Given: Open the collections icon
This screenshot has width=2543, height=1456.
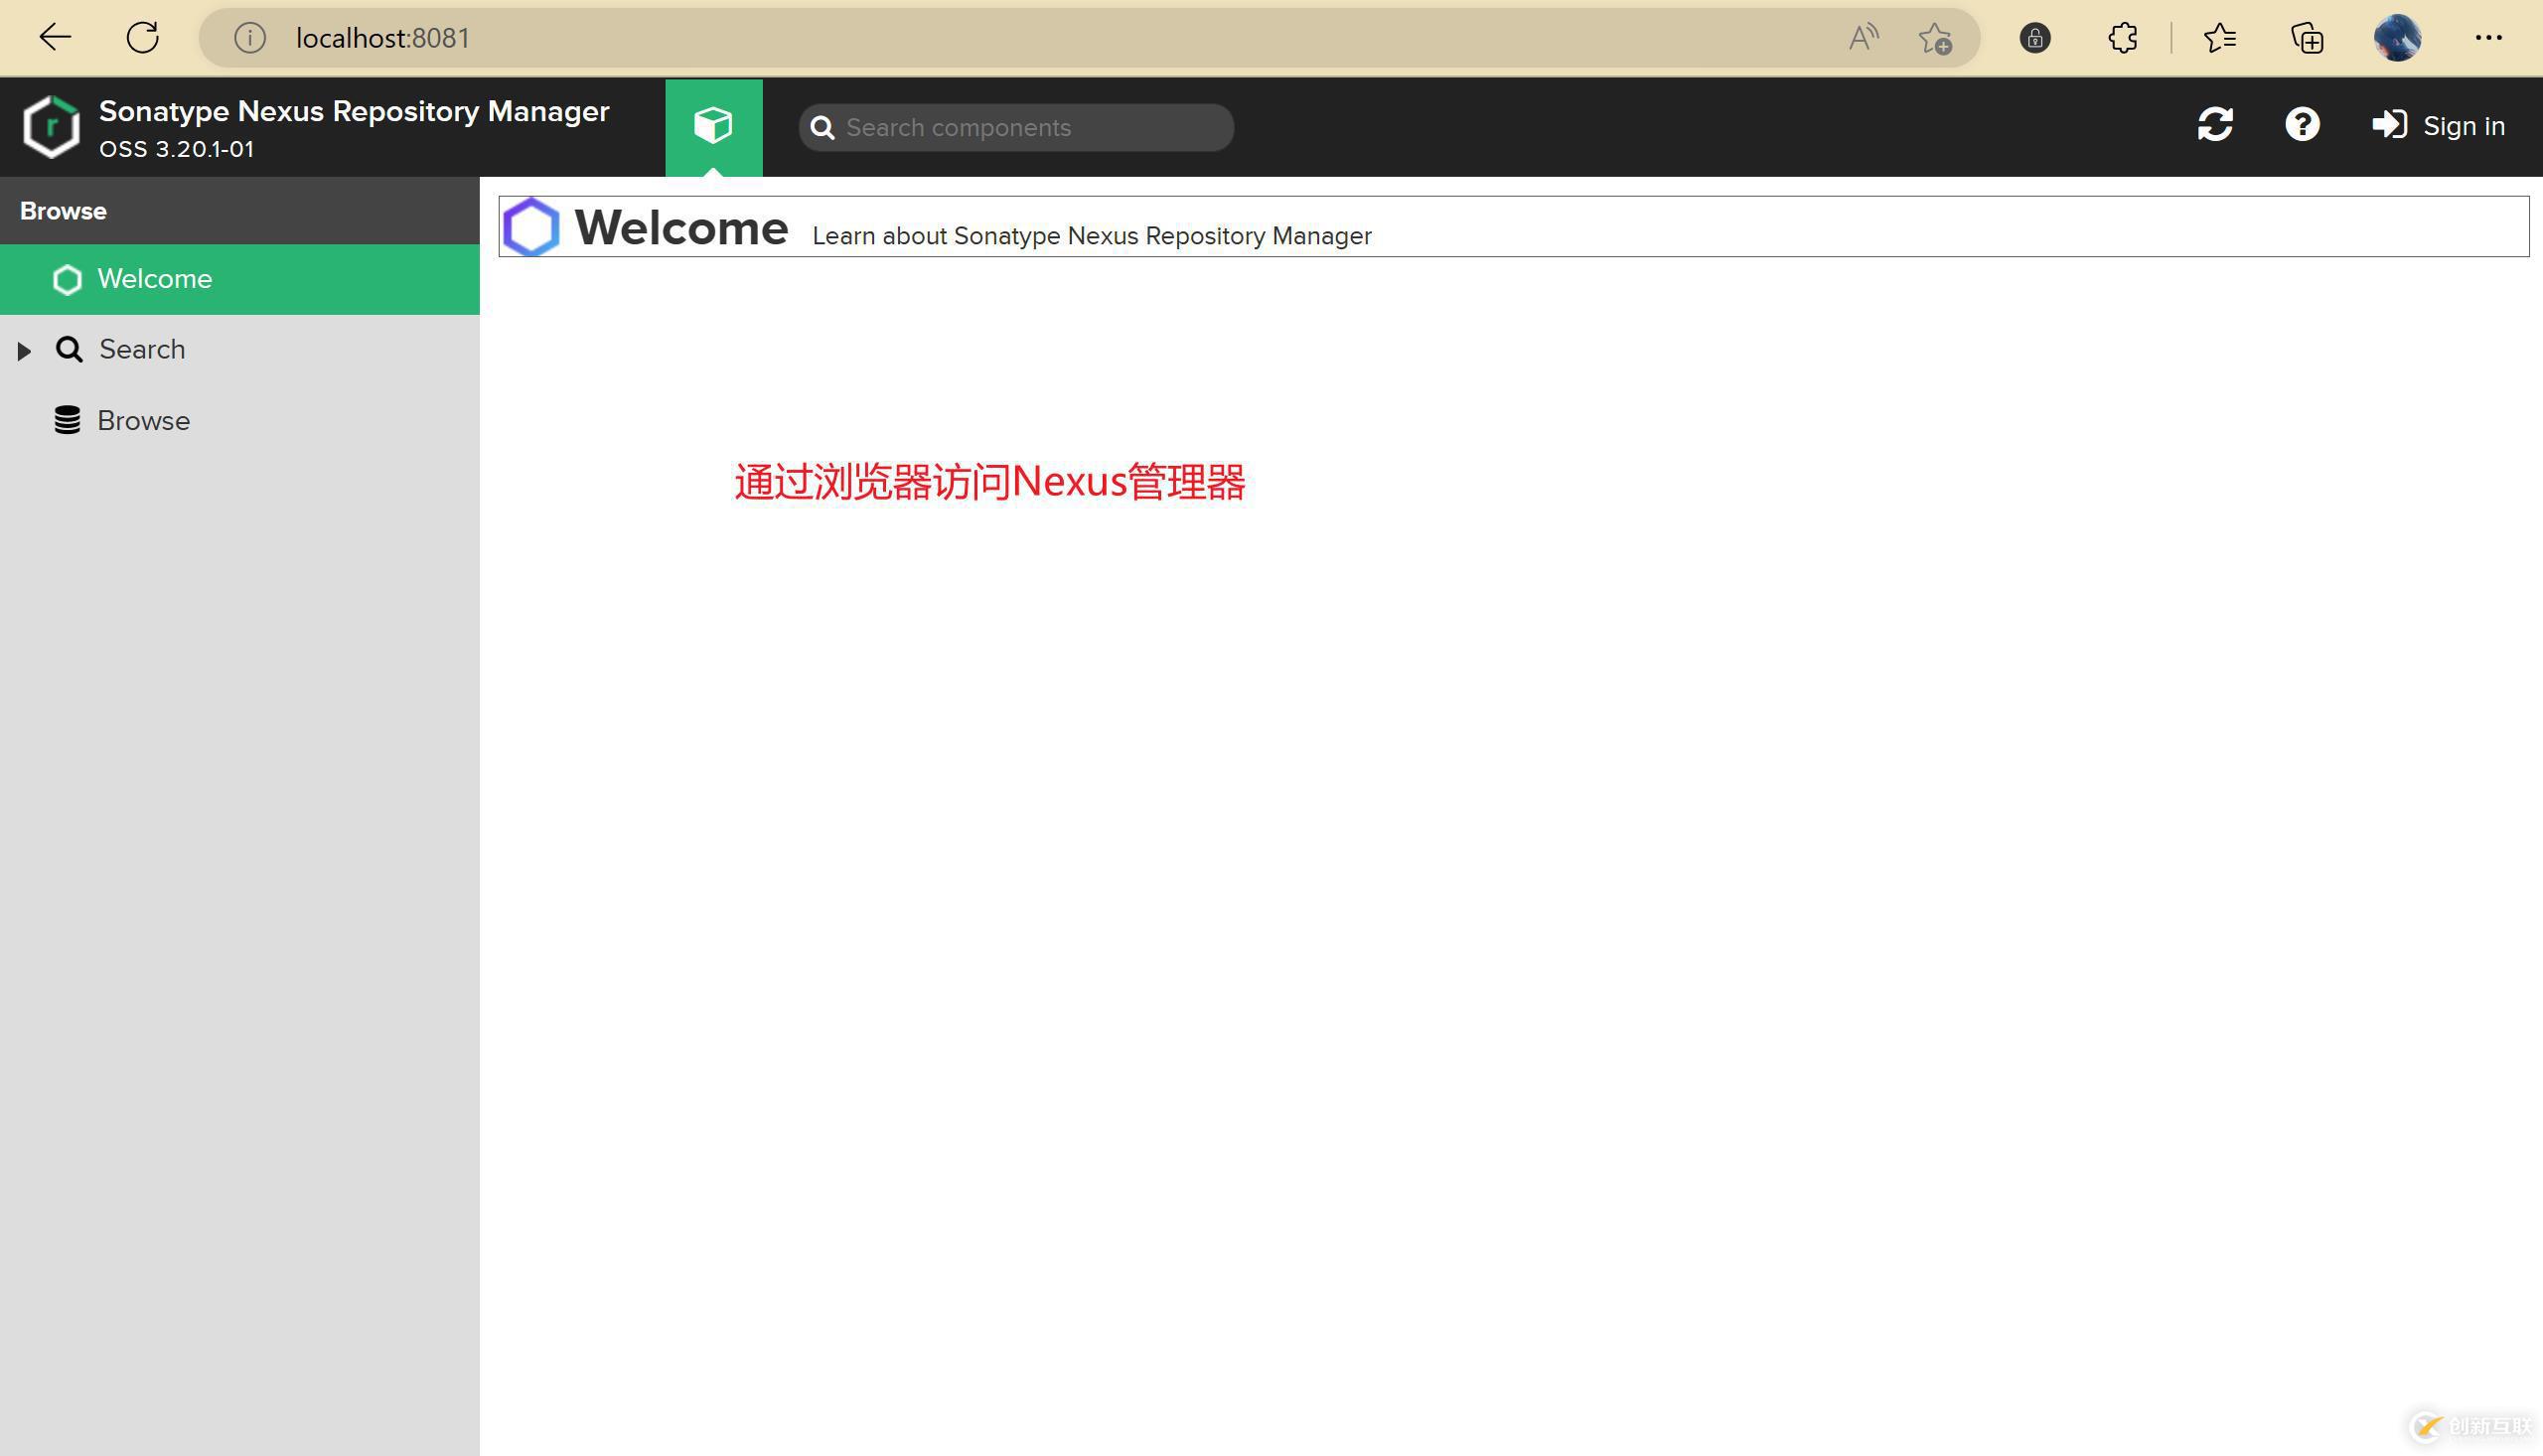Looking at the screenshot, I should 2307,38.
